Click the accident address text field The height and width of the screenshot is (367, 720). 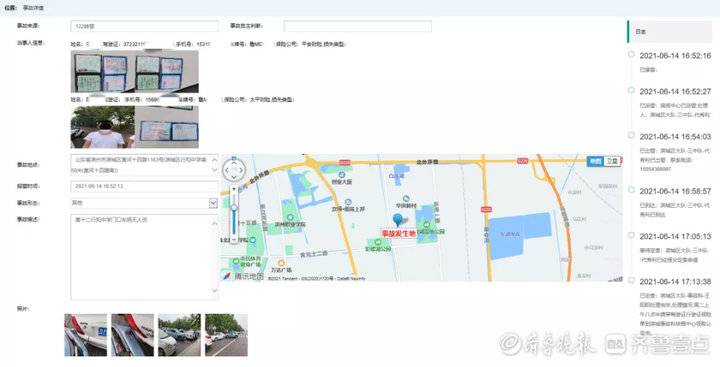145,164
